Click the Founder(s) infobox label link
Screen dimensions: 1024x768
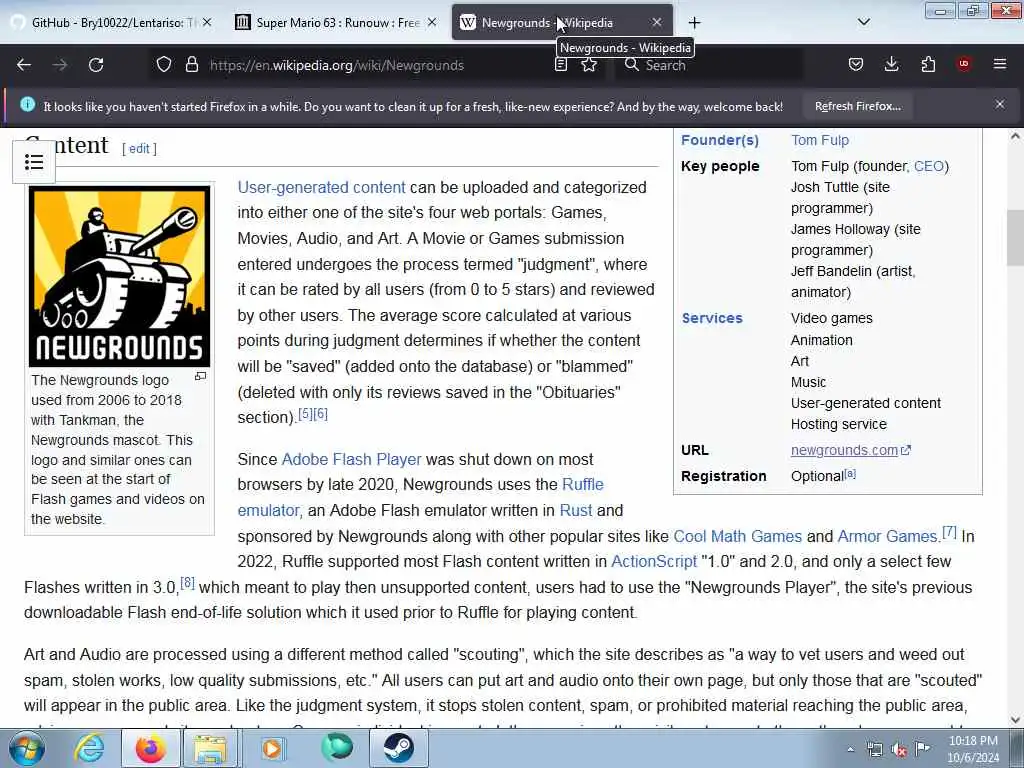(720, 140)
